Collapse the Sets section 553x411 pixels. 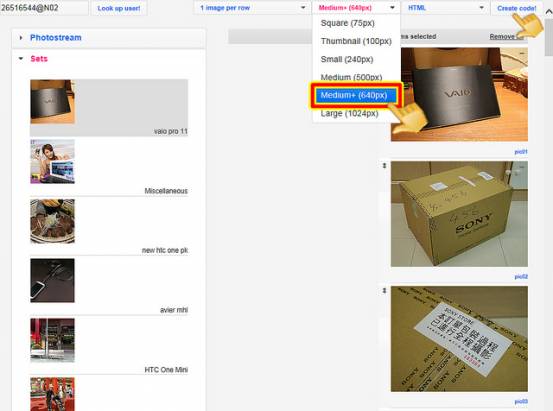pyautogui.click(x=21, y=59)
